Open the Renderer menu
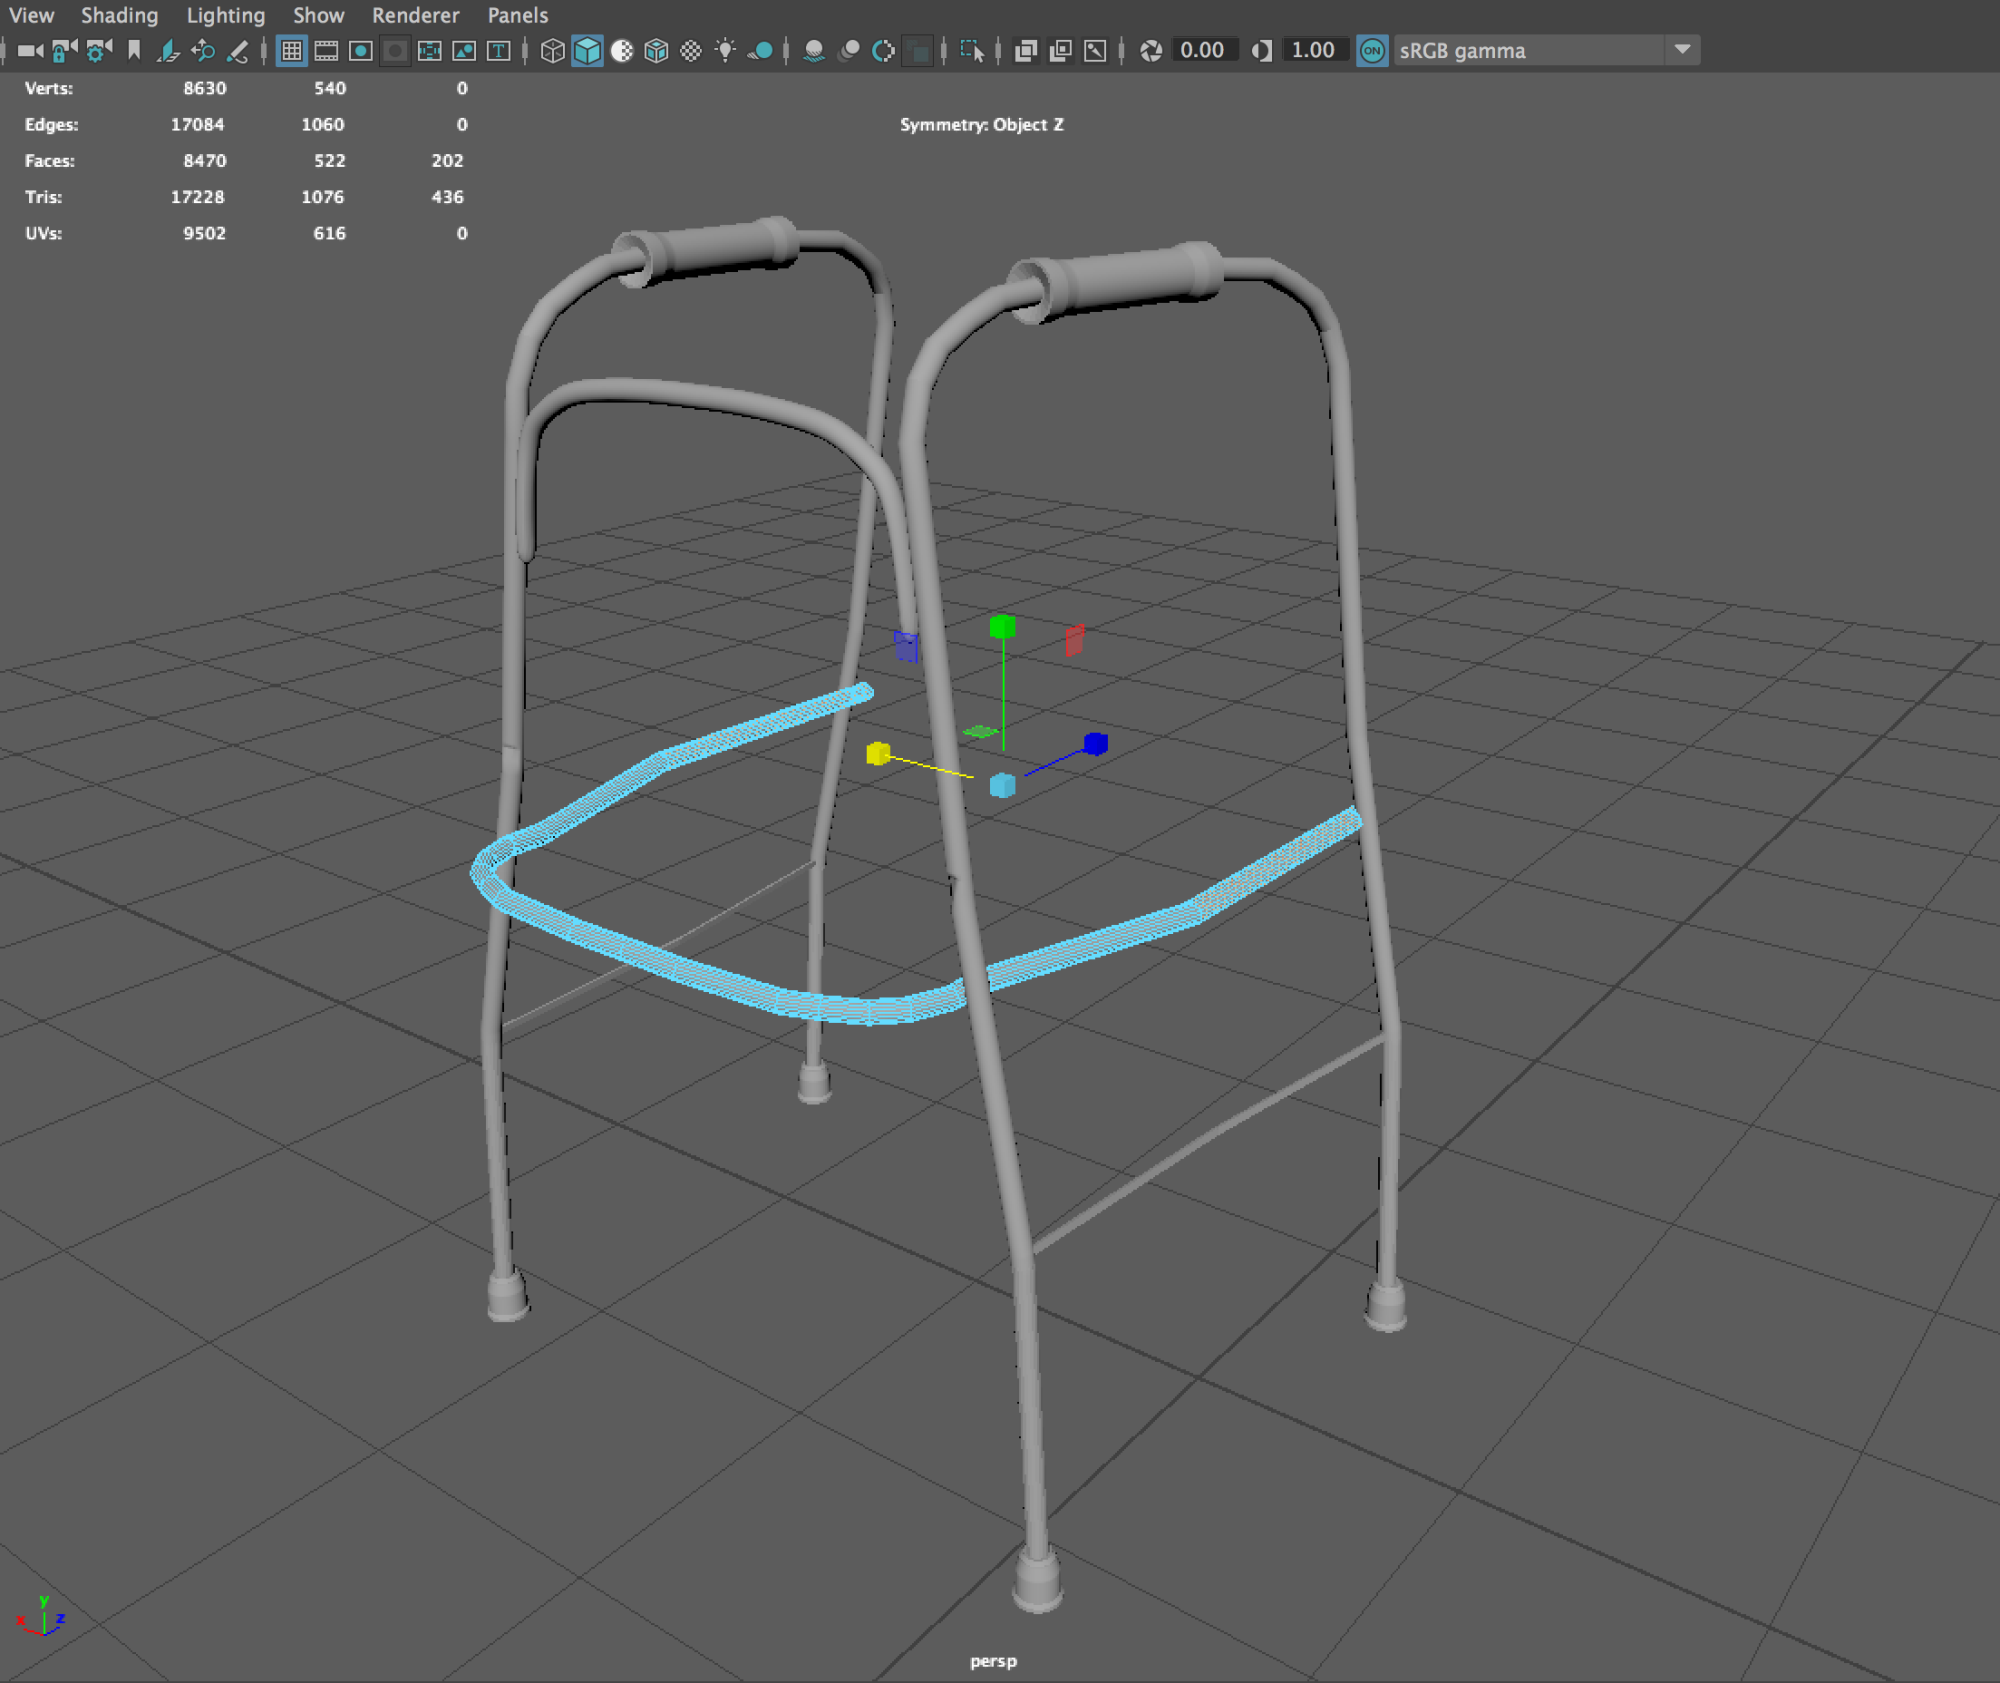This screenshot has width=2000, height=1683. (415, 15)
